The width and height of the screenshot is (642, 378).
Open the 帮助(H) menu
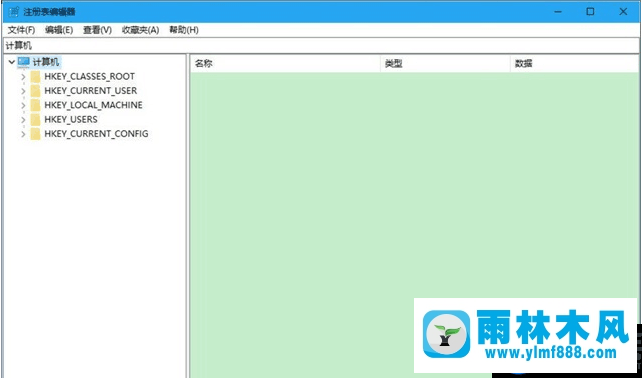[x=184, y=30]
